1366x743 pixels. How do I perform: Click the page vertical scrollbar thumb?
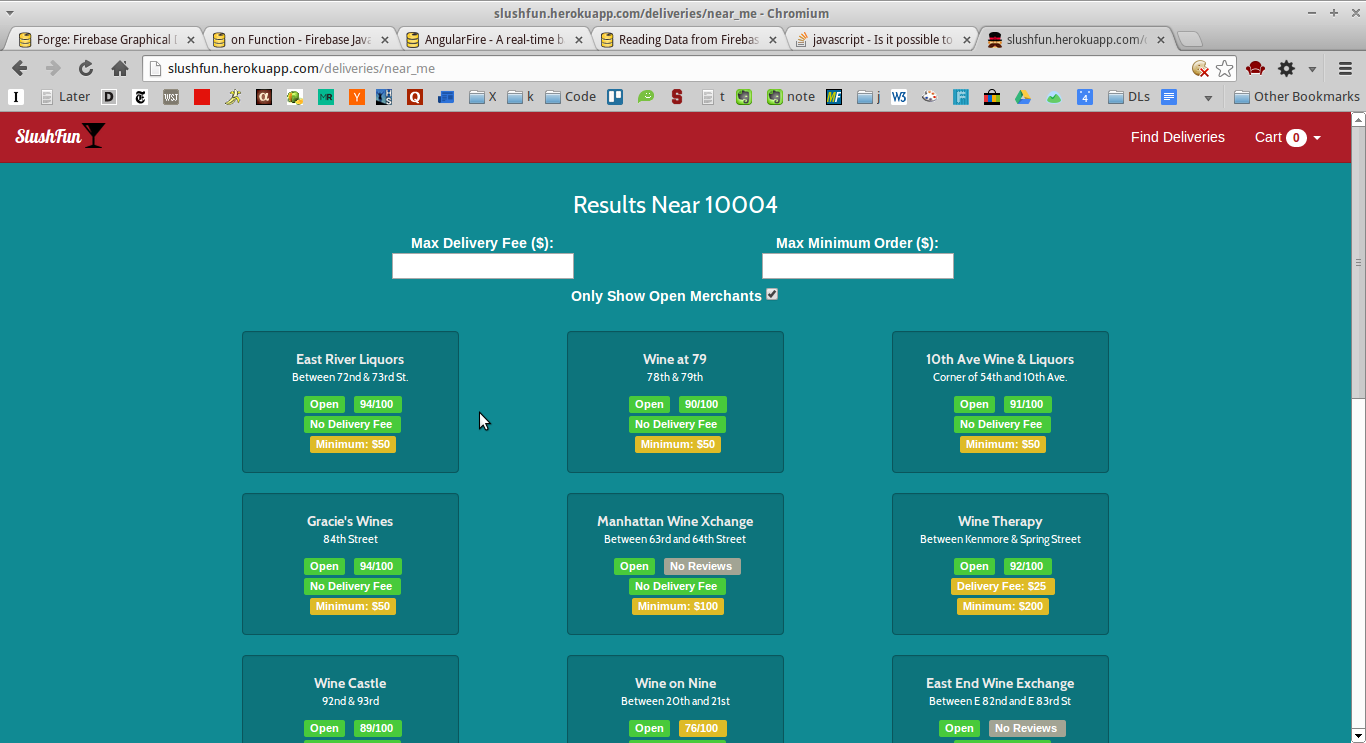coord(1358,262)
